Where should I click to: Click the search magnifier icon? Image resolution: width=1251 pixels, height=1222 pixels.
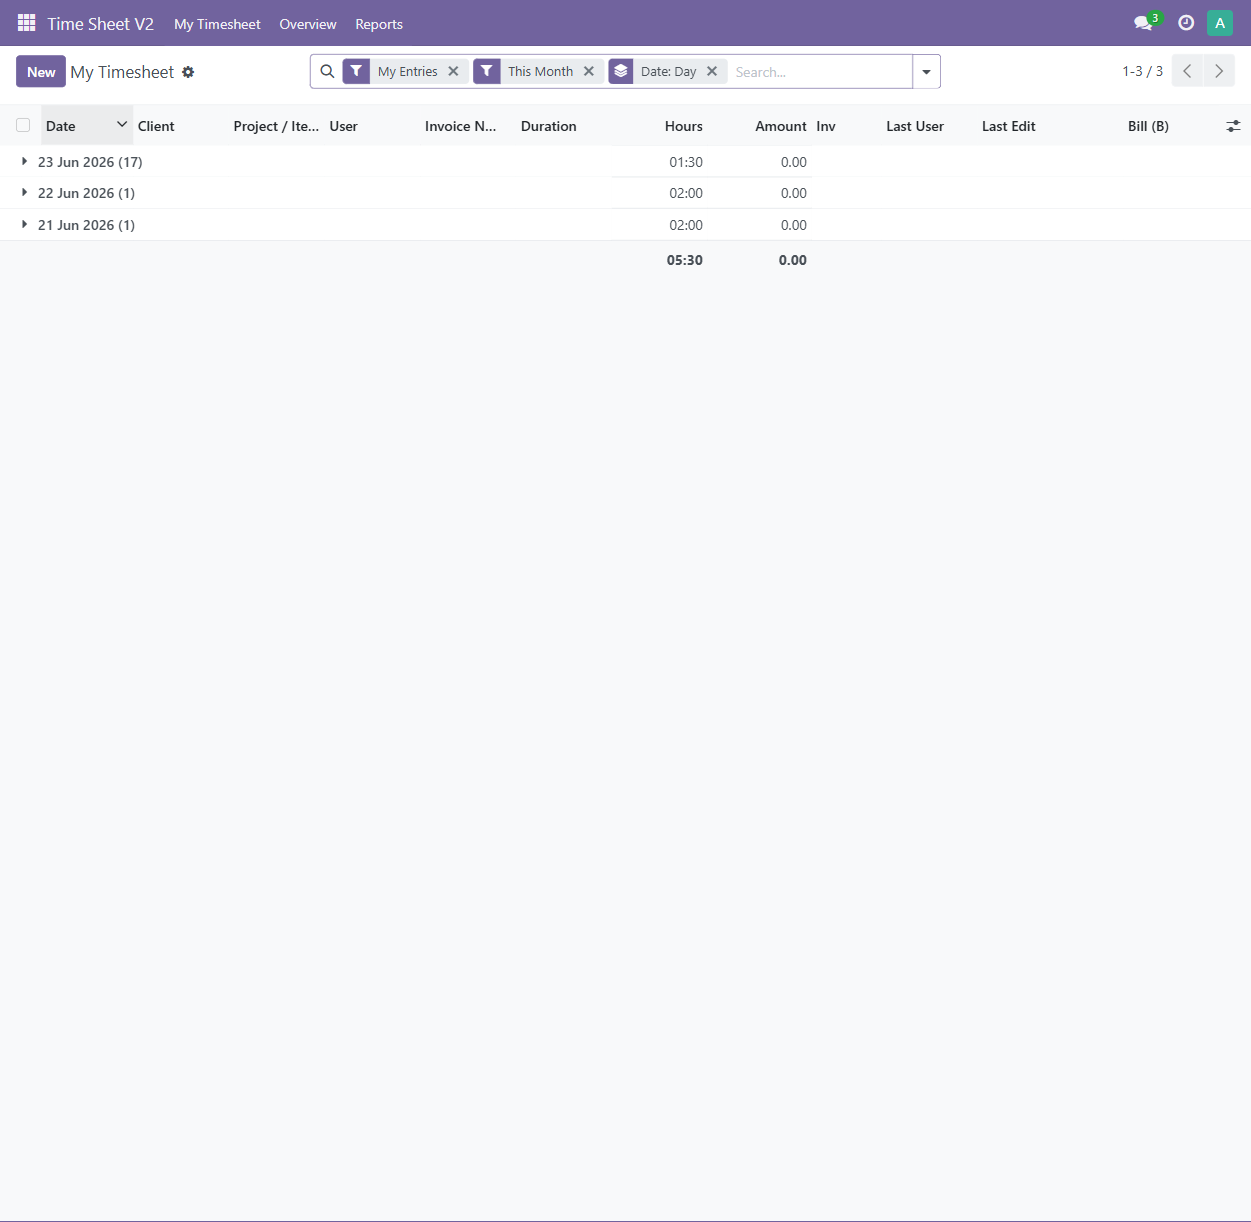click(x=327, y=71)
